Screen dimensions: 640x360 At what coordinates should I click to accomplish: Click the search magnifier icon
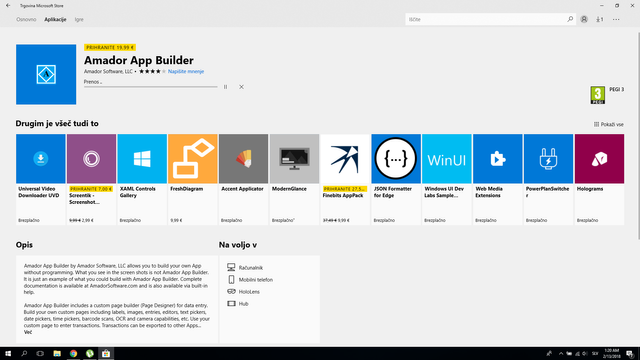(570, 19)
